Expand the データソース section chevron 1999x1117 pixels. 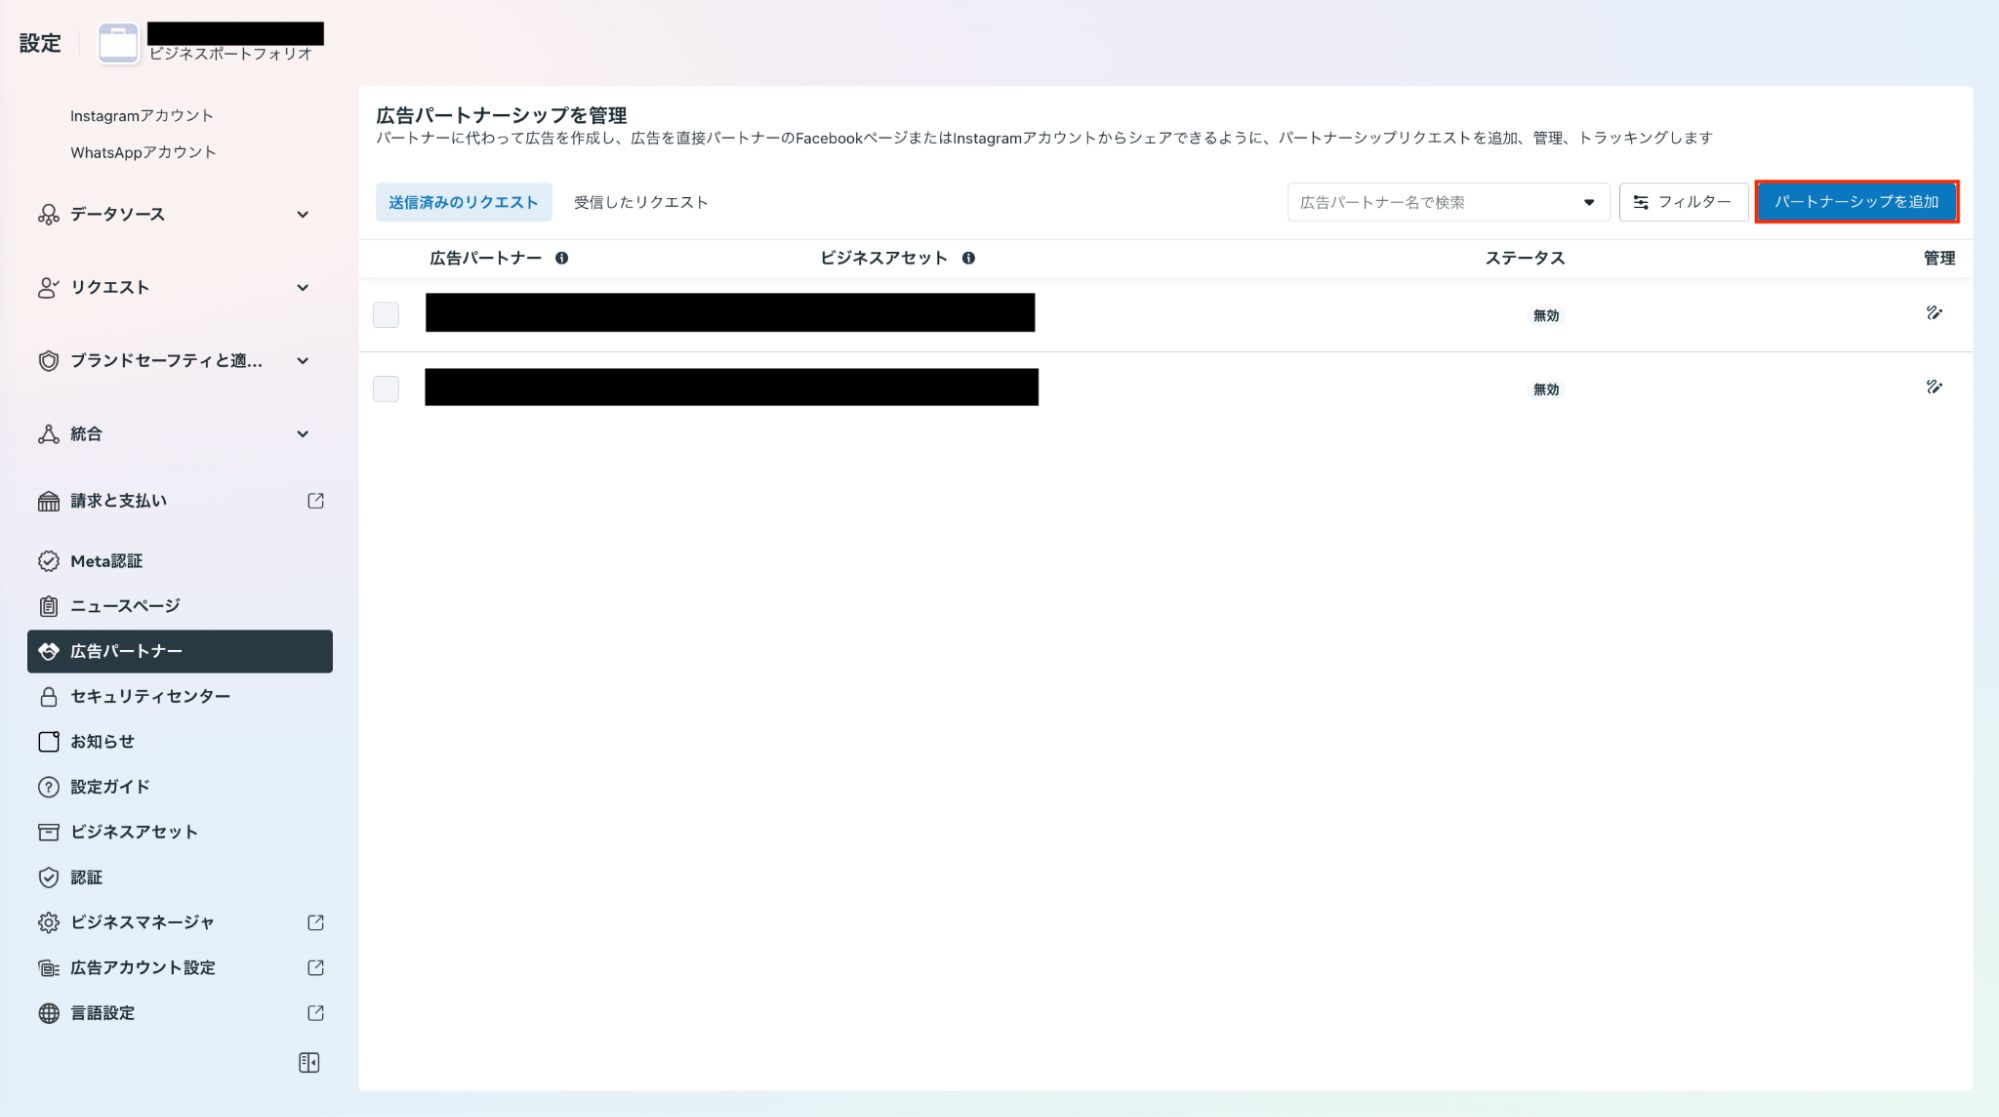tap(303, 215)
